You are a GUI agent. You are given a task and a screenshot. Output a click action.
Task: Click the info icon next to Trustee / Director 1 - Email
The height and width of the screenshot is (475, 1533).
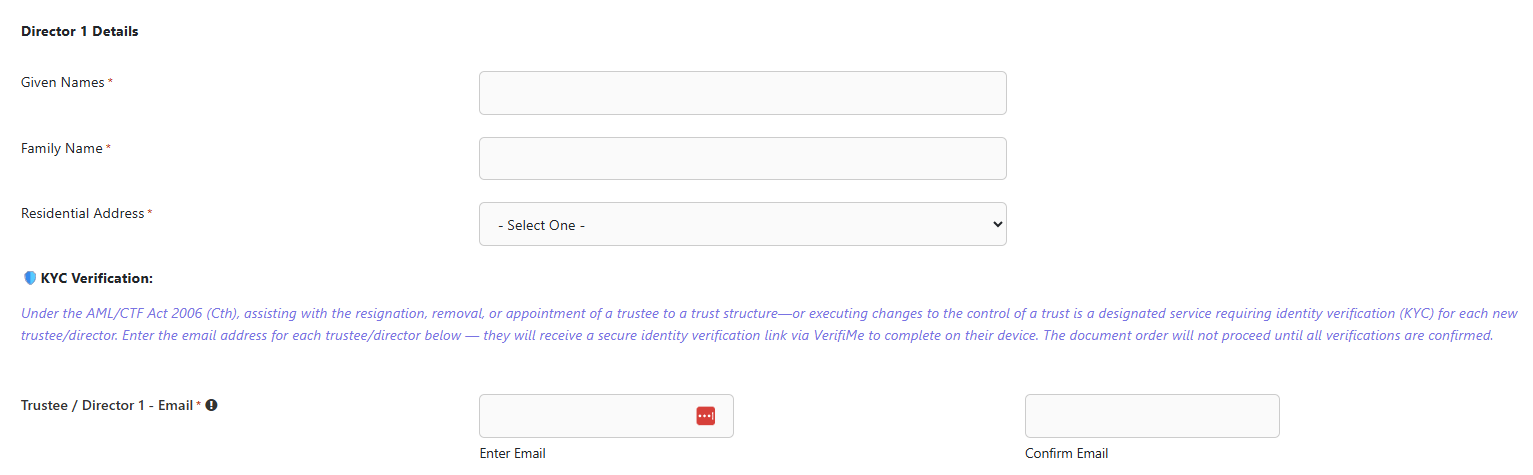tap(212, 405)
